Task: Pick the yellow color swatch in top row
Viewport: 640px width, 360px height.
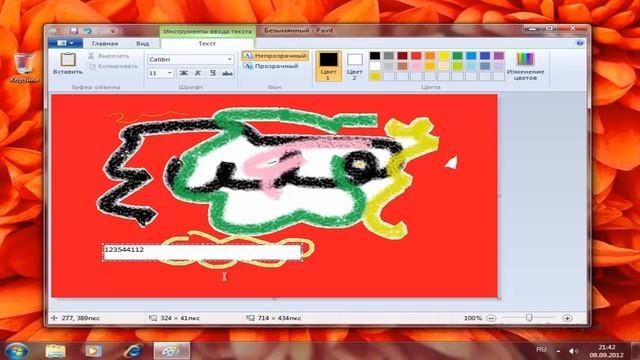Action: pyautogui.click(x=444, y=56)
